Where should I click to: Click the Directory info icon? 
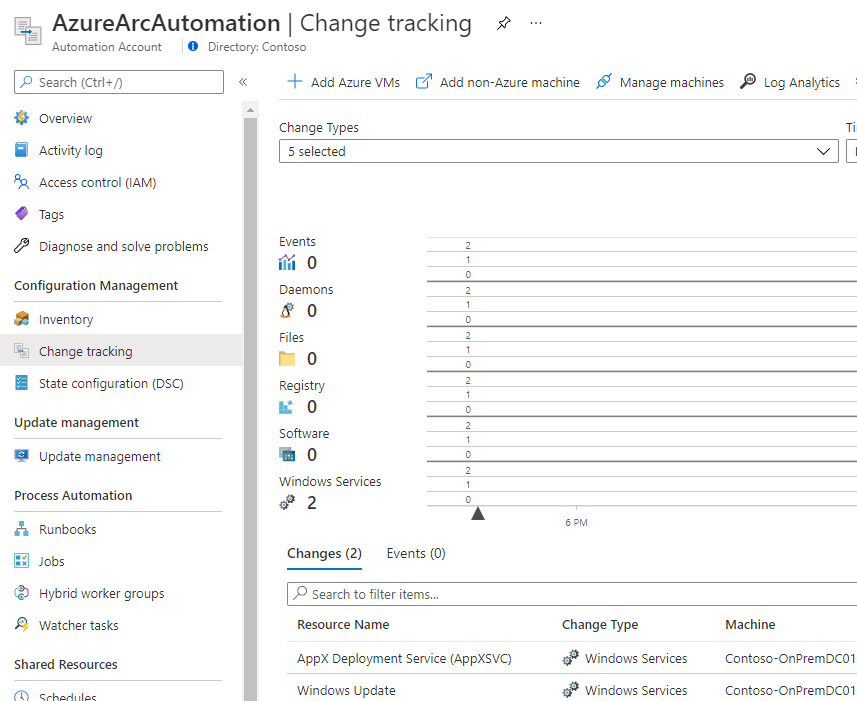194,47
